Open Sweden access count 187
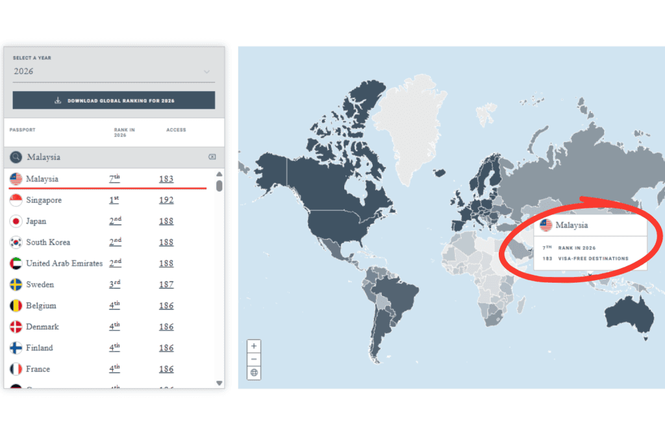The width and height of the screenshot is (665, 444). tap(166, 285)
